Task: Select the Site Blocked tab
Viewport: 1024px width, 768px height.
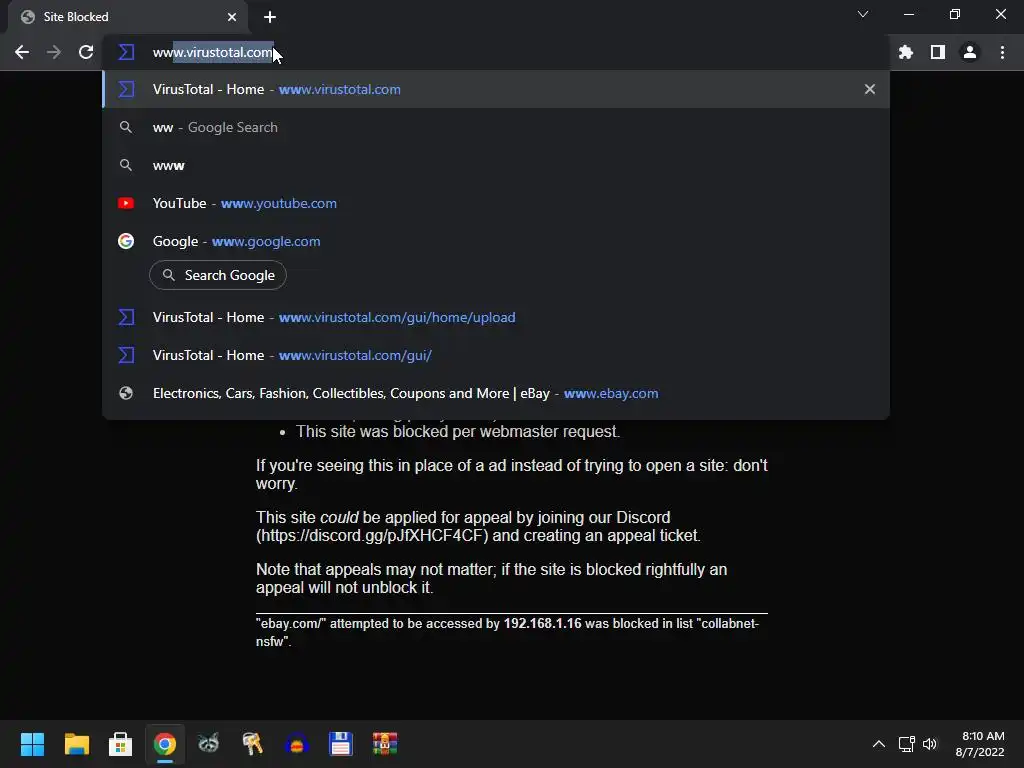Action: click(x=127, y=17)
